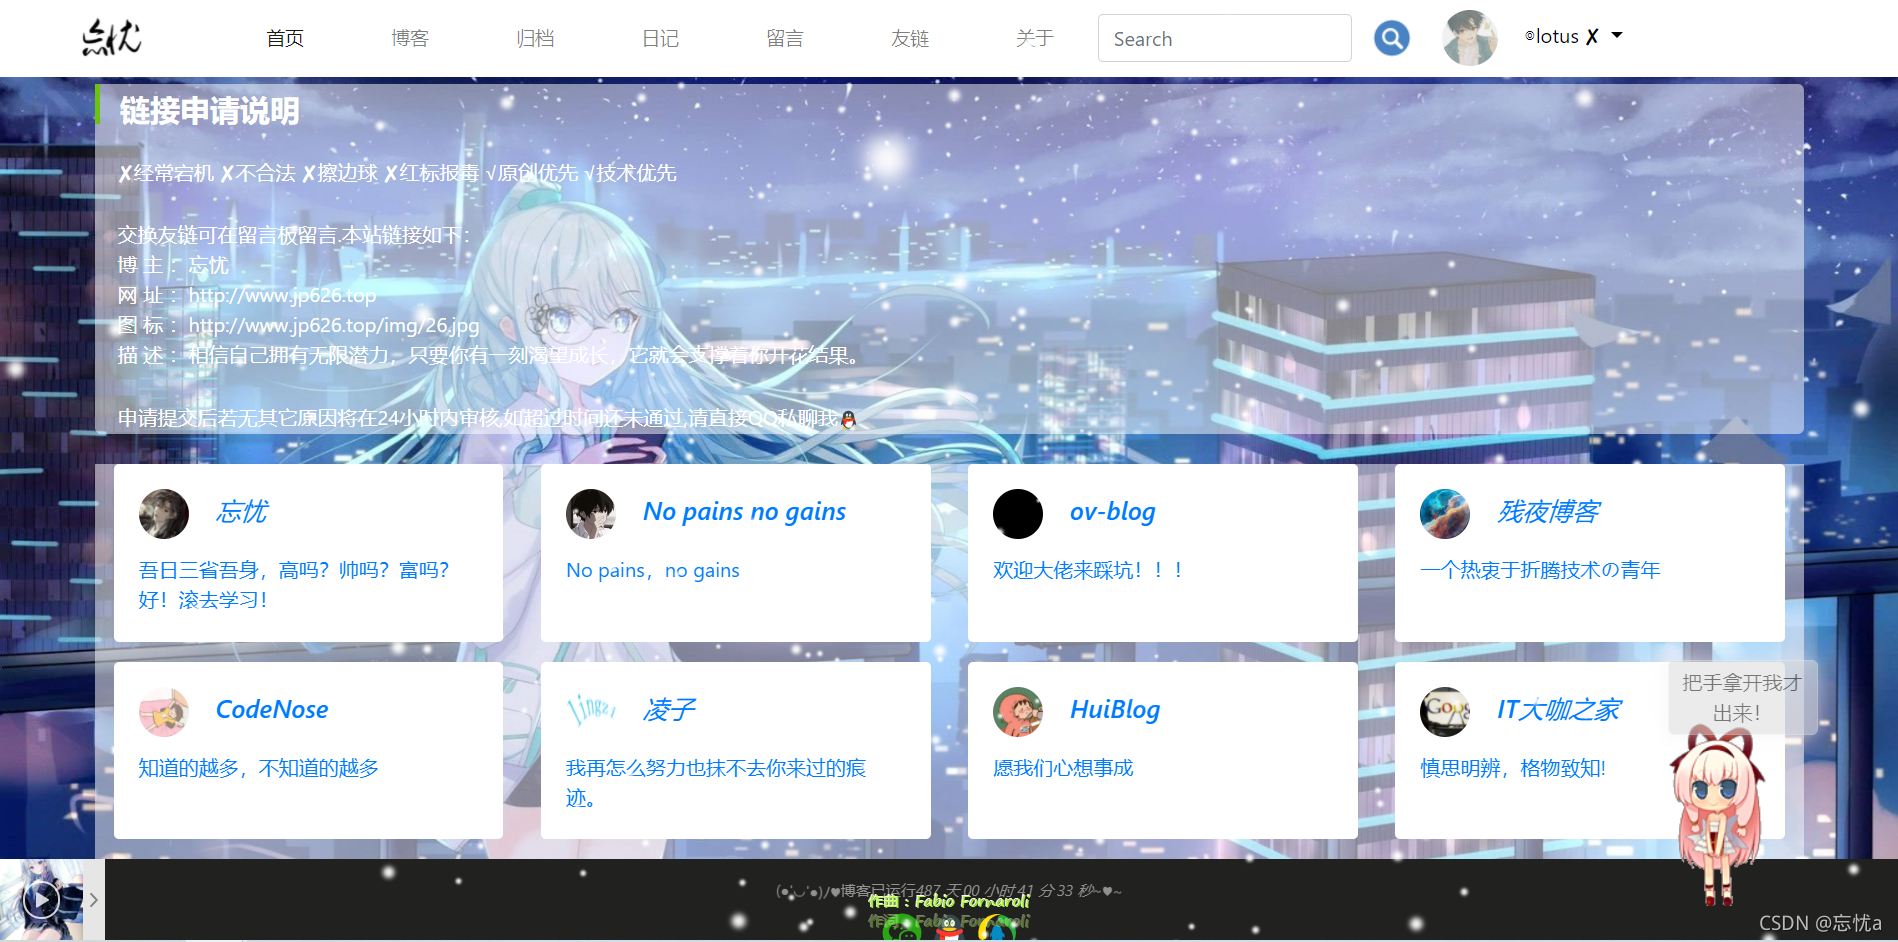This screenshot has height=942, width=1898.
Task: Click the HuiBlog avatar icon
Action: pyautogui.click(x=1018, y=712)
